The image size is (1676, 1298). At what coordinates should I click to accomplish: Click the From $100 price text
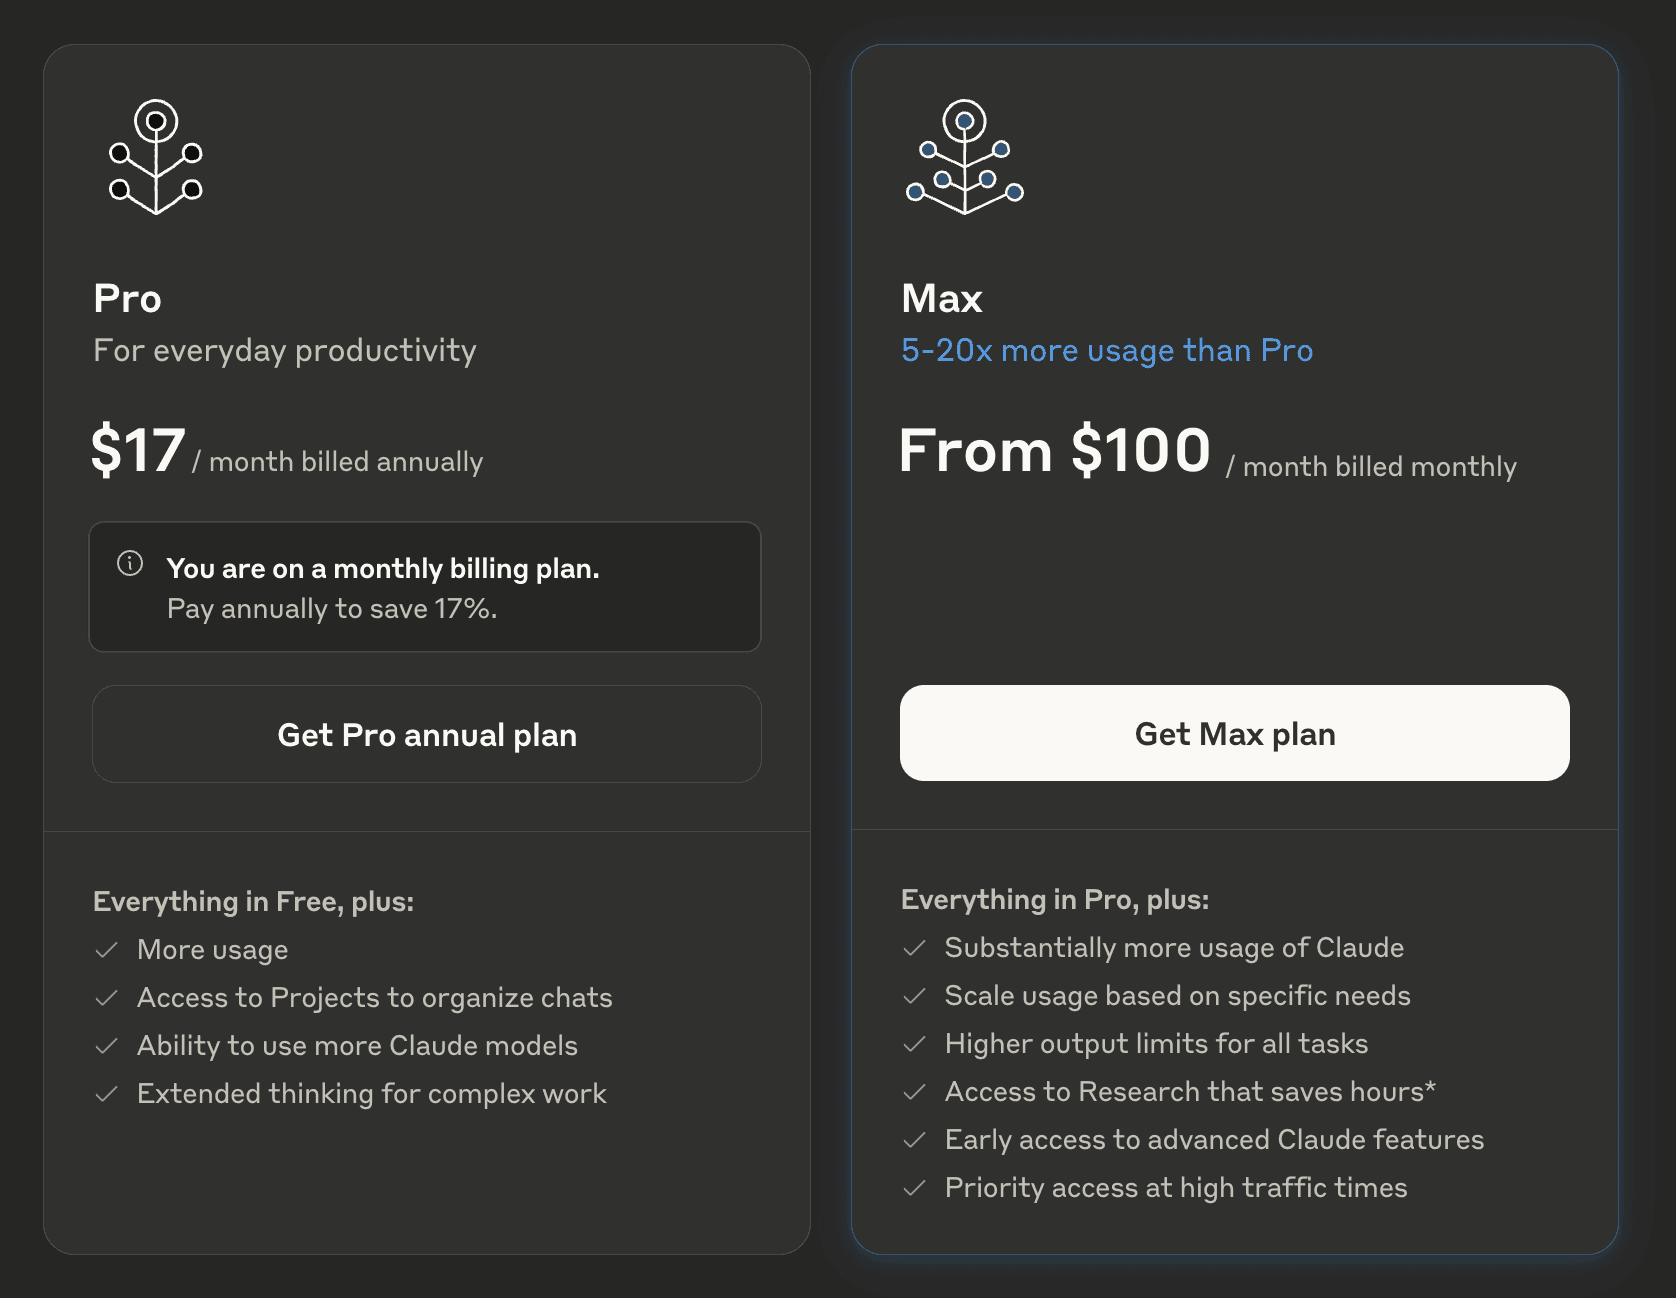pyautogui.click(x=1055, y=451)
